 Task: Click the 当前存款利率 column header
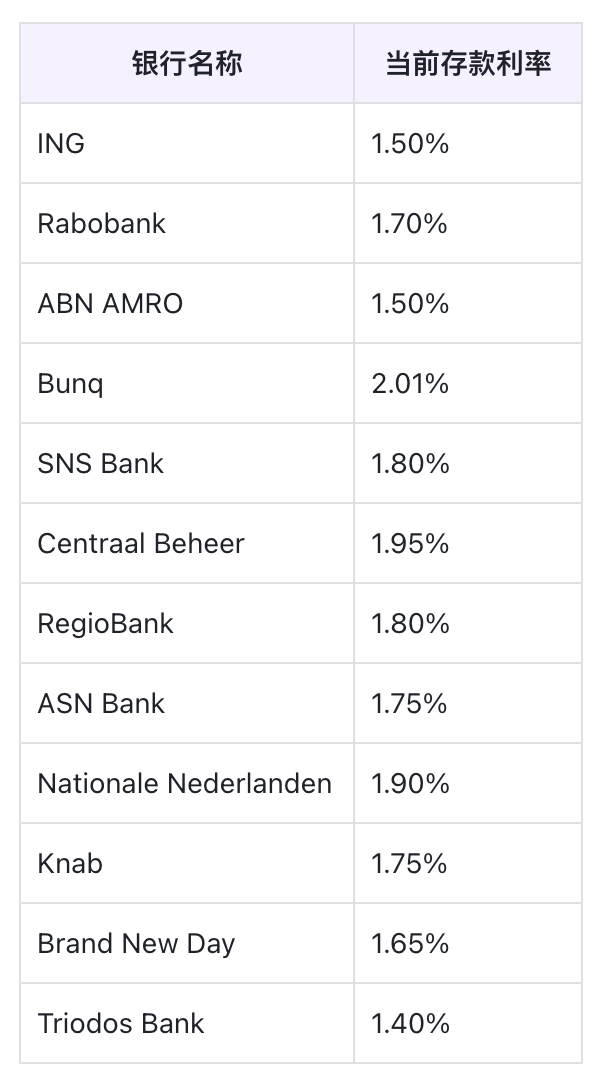coord(468,64)
